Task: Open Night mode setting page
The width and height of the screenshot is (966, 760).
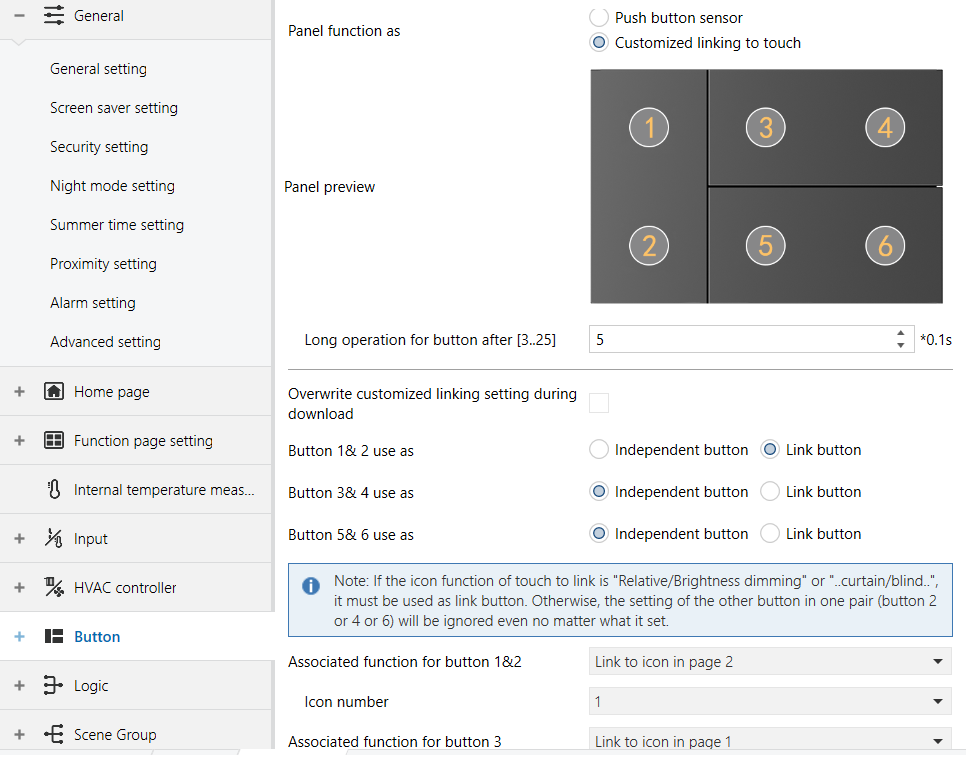Action: (x=112, y=185)
